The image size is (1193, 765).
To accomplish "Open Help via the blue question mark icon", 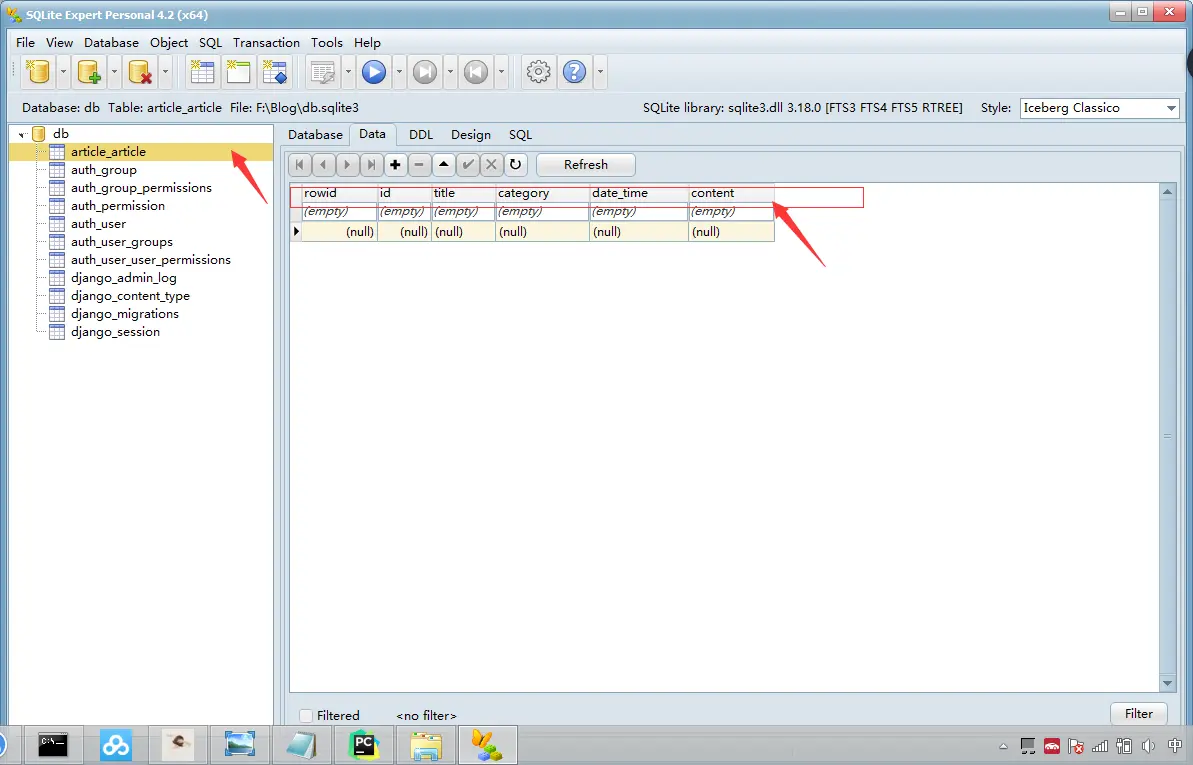I will (x=574, y=72).
